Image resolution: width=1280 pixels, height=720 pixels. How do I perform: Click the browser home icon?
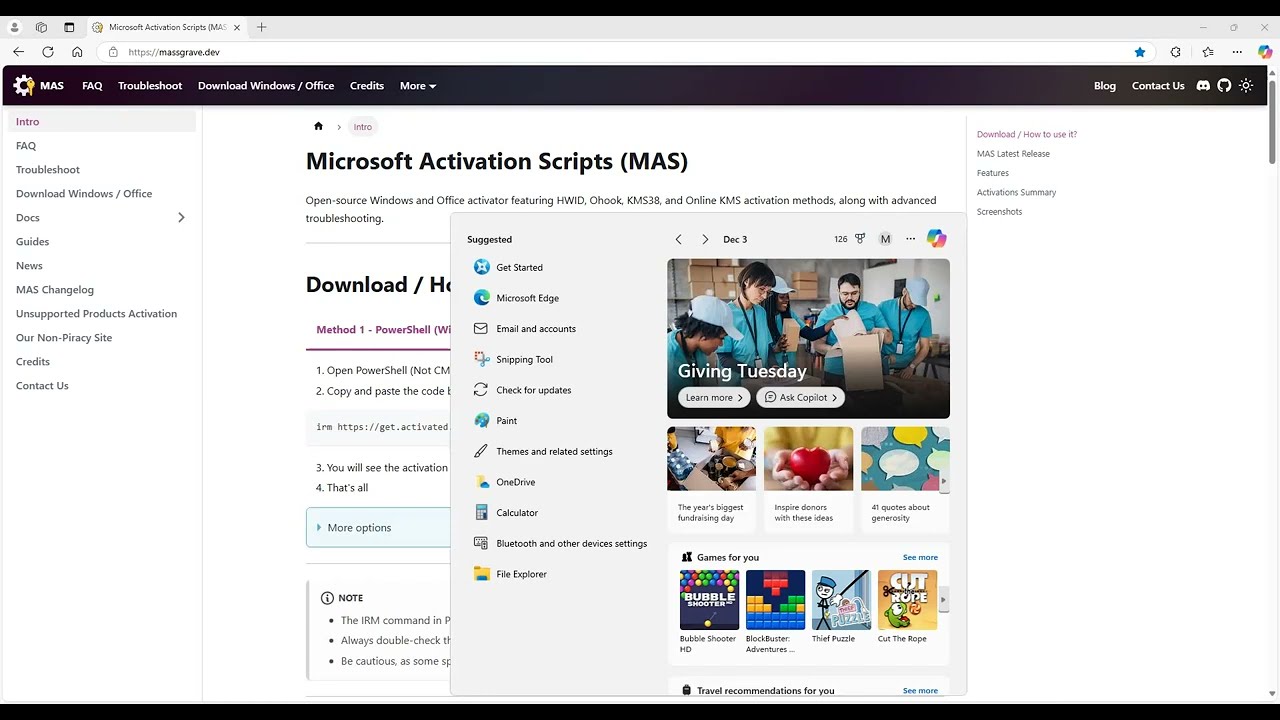(77, 52)
